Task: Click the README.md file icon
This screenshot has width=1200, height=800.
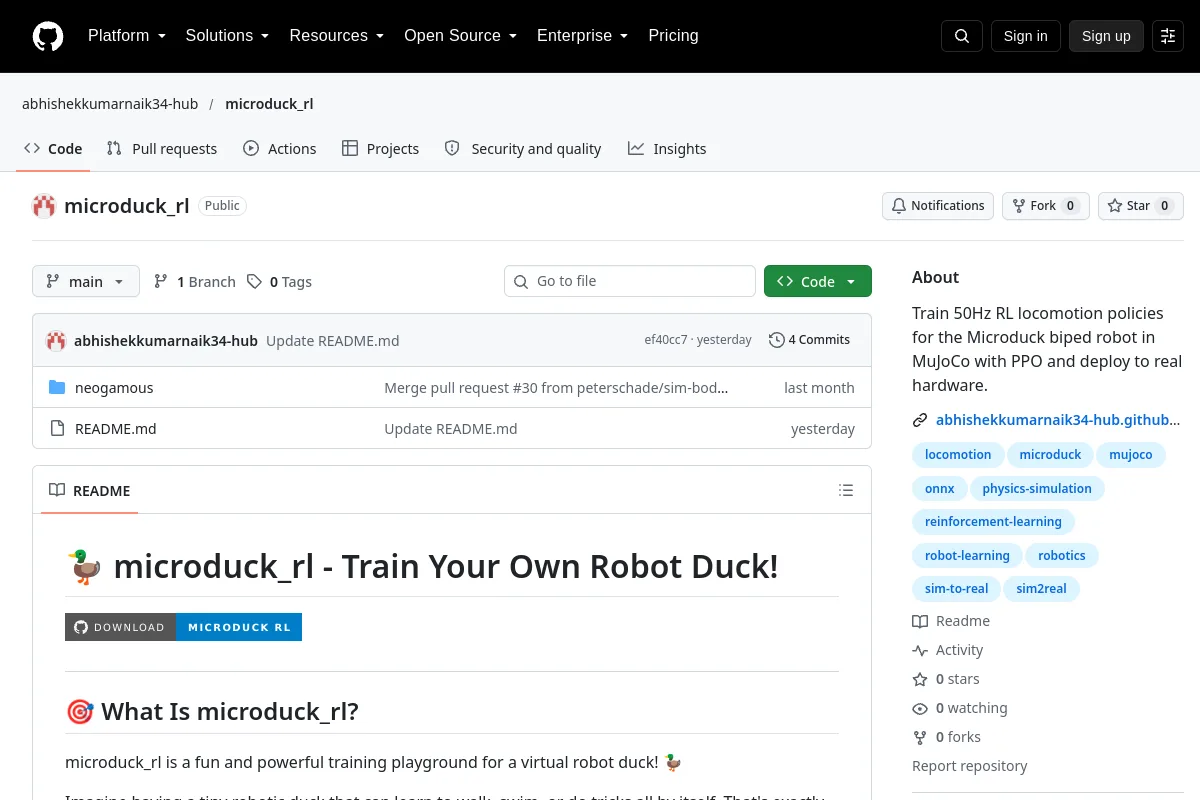Action: click(x=57, y=429)
